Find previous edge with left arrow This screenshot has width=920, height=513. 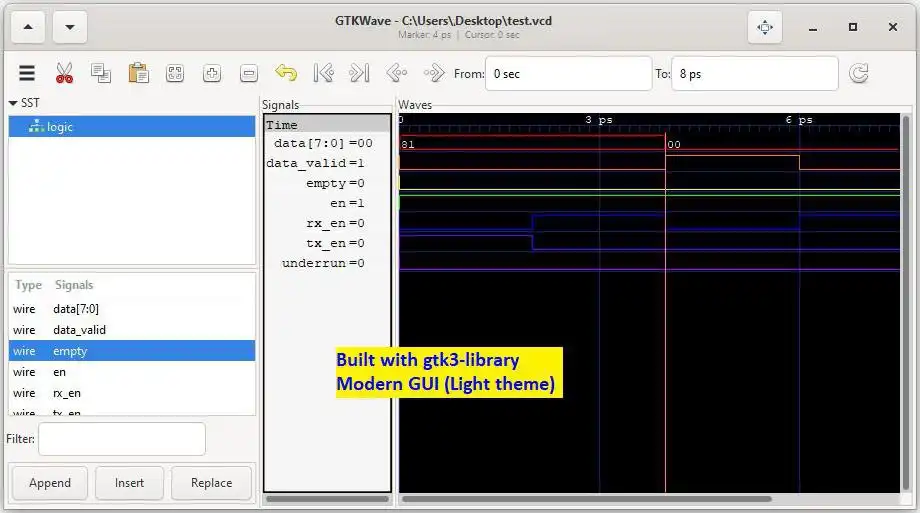click(x=397, y=73)
